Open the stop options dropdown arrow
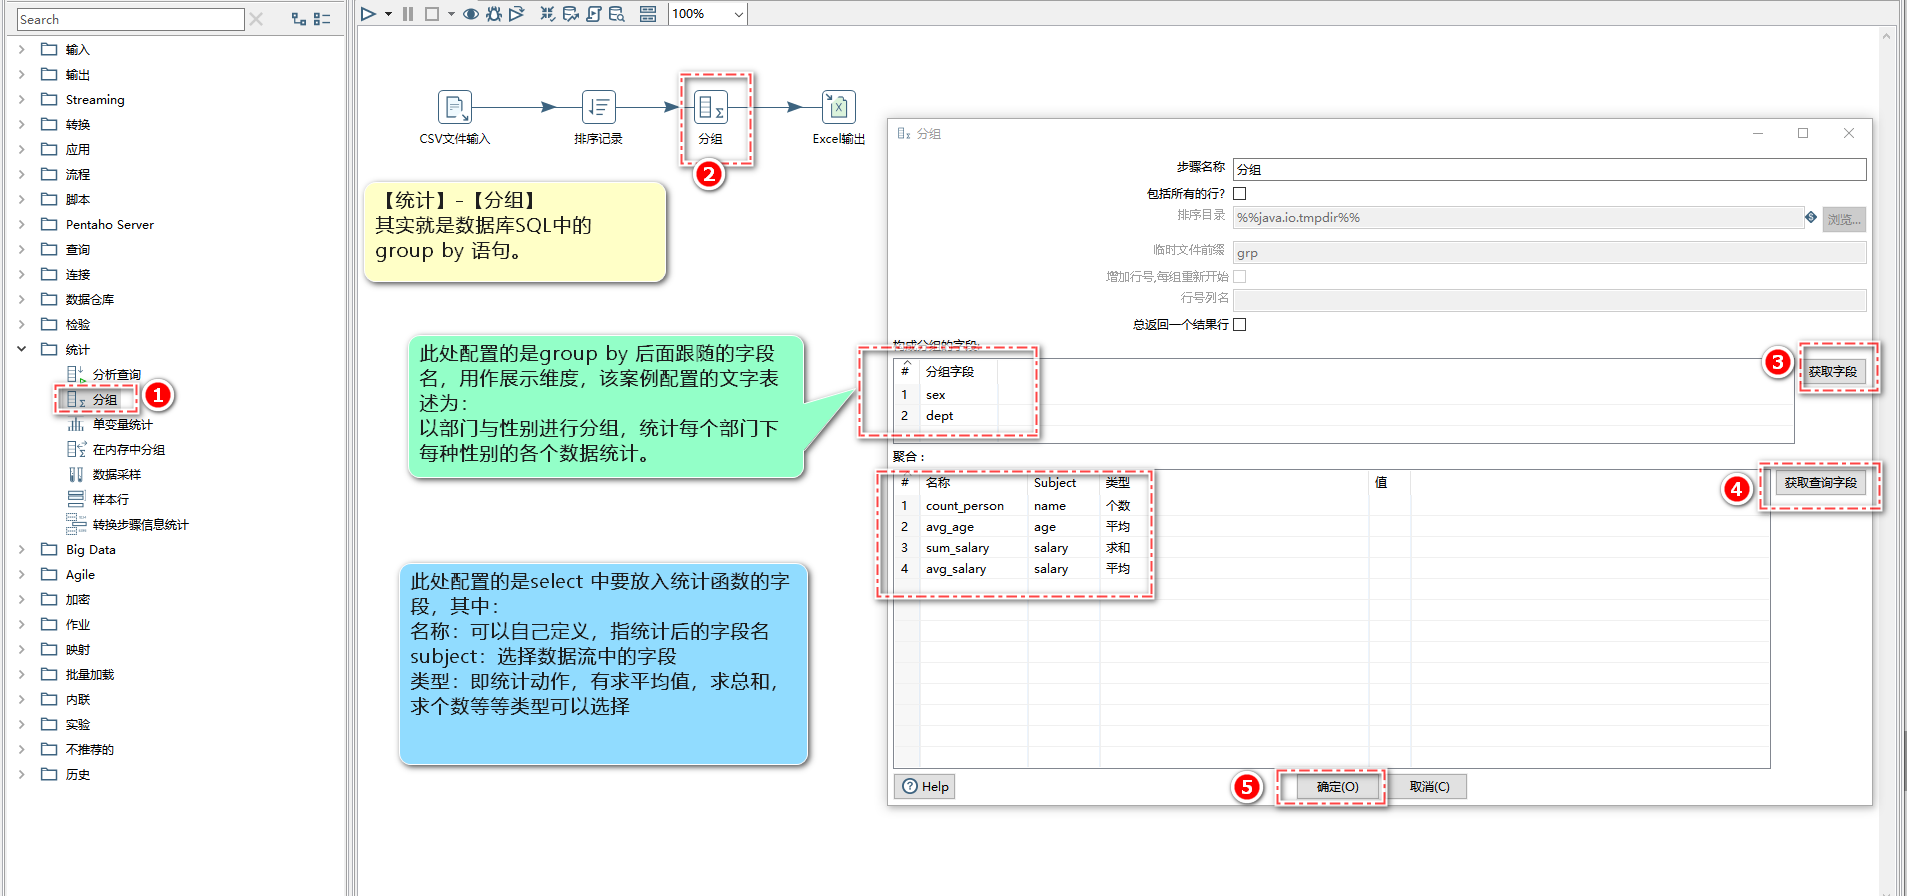 tap(451, 14)
